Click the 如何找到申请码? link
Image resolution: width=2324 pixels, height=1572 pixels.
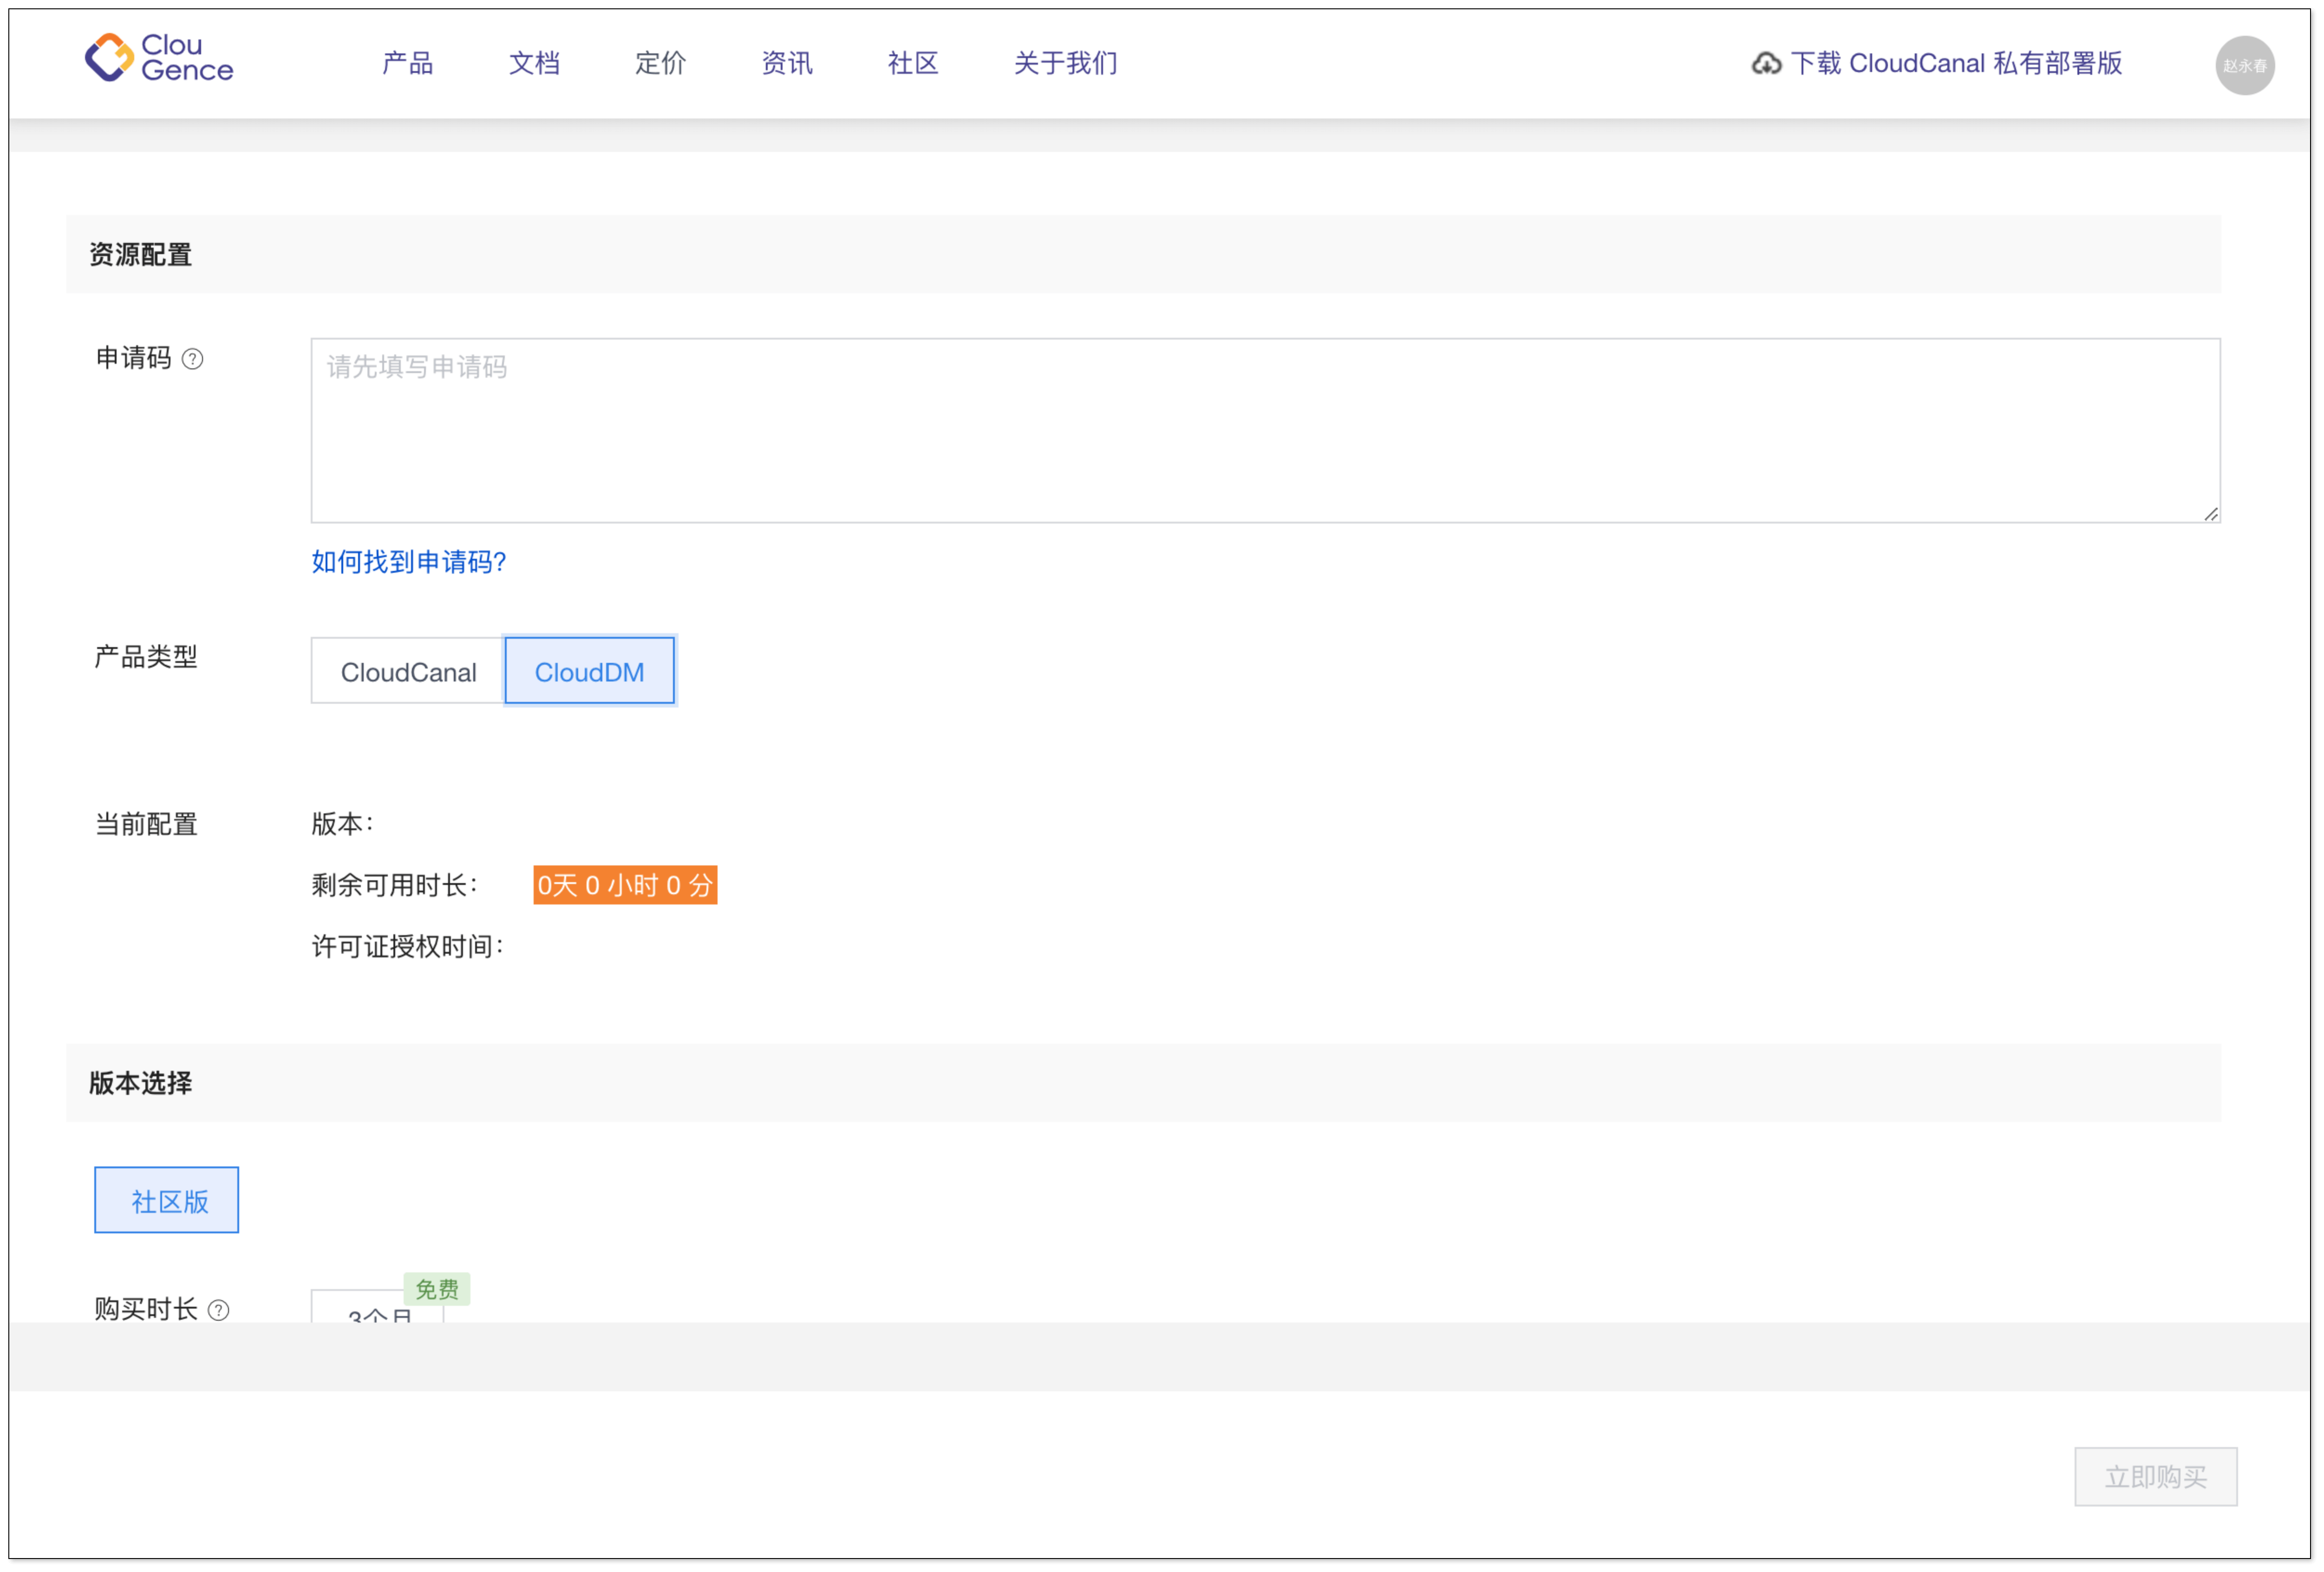(x=409, y=562)
